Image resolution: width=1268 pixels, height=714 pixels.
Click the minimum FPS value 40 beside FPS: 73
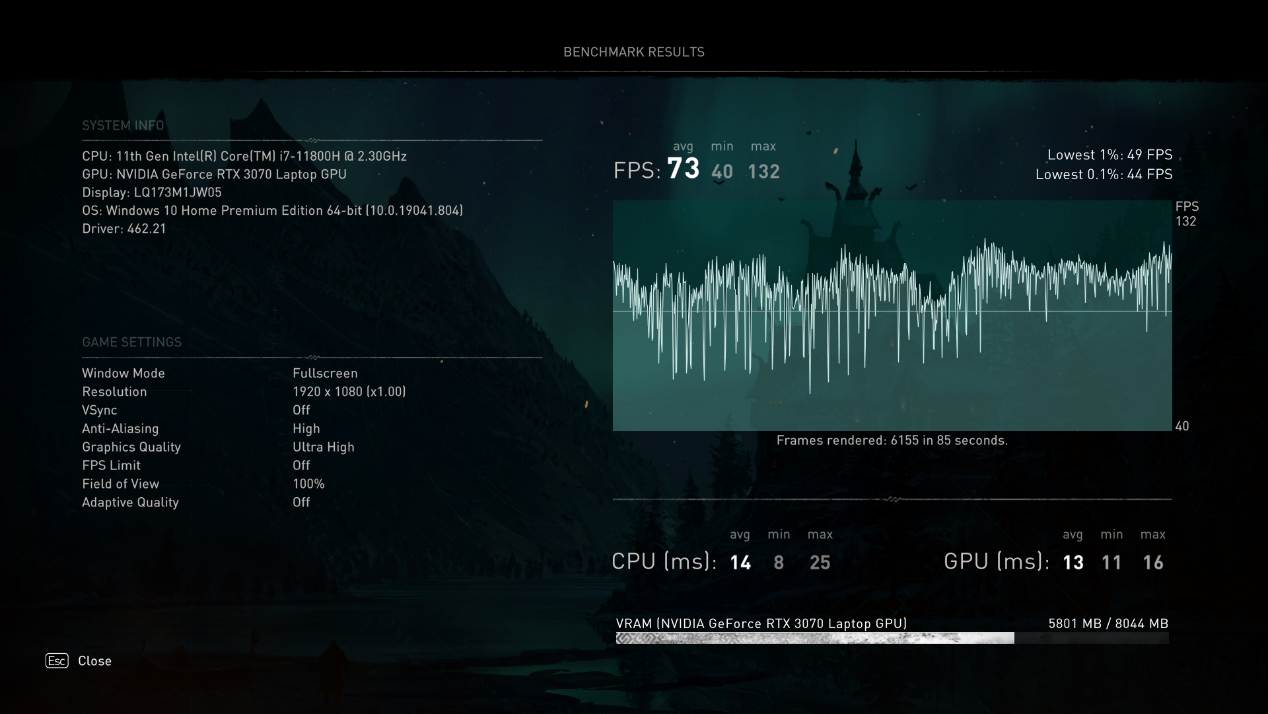[x=722, y=172]
